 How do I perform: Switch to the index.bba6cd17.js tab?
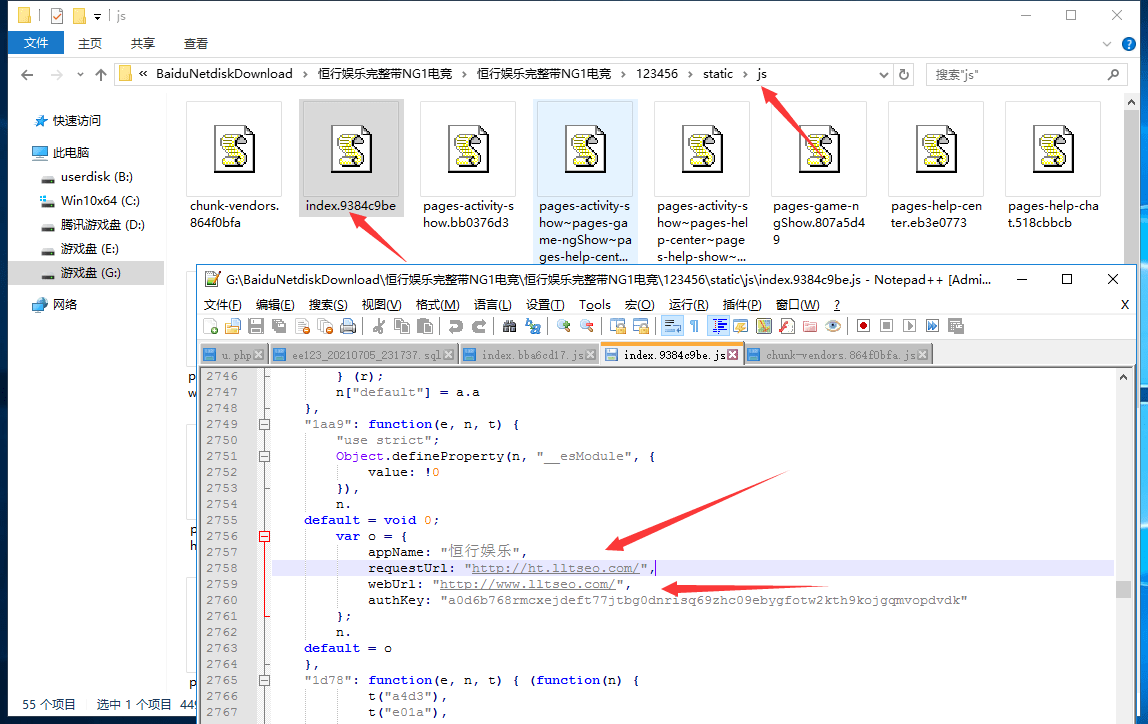532,355
